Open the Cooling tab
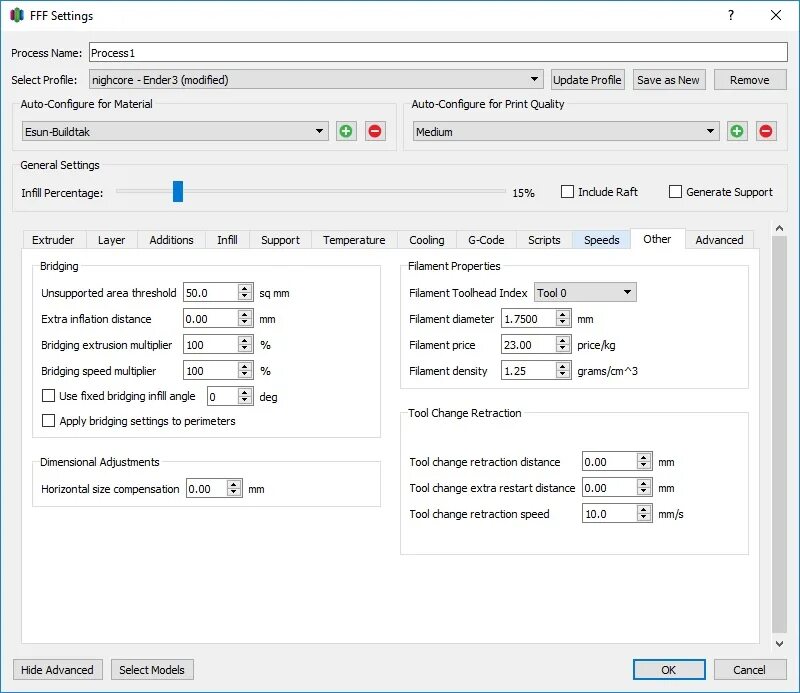The width and height of the screenshot is (800, 693). click(427, 240)
